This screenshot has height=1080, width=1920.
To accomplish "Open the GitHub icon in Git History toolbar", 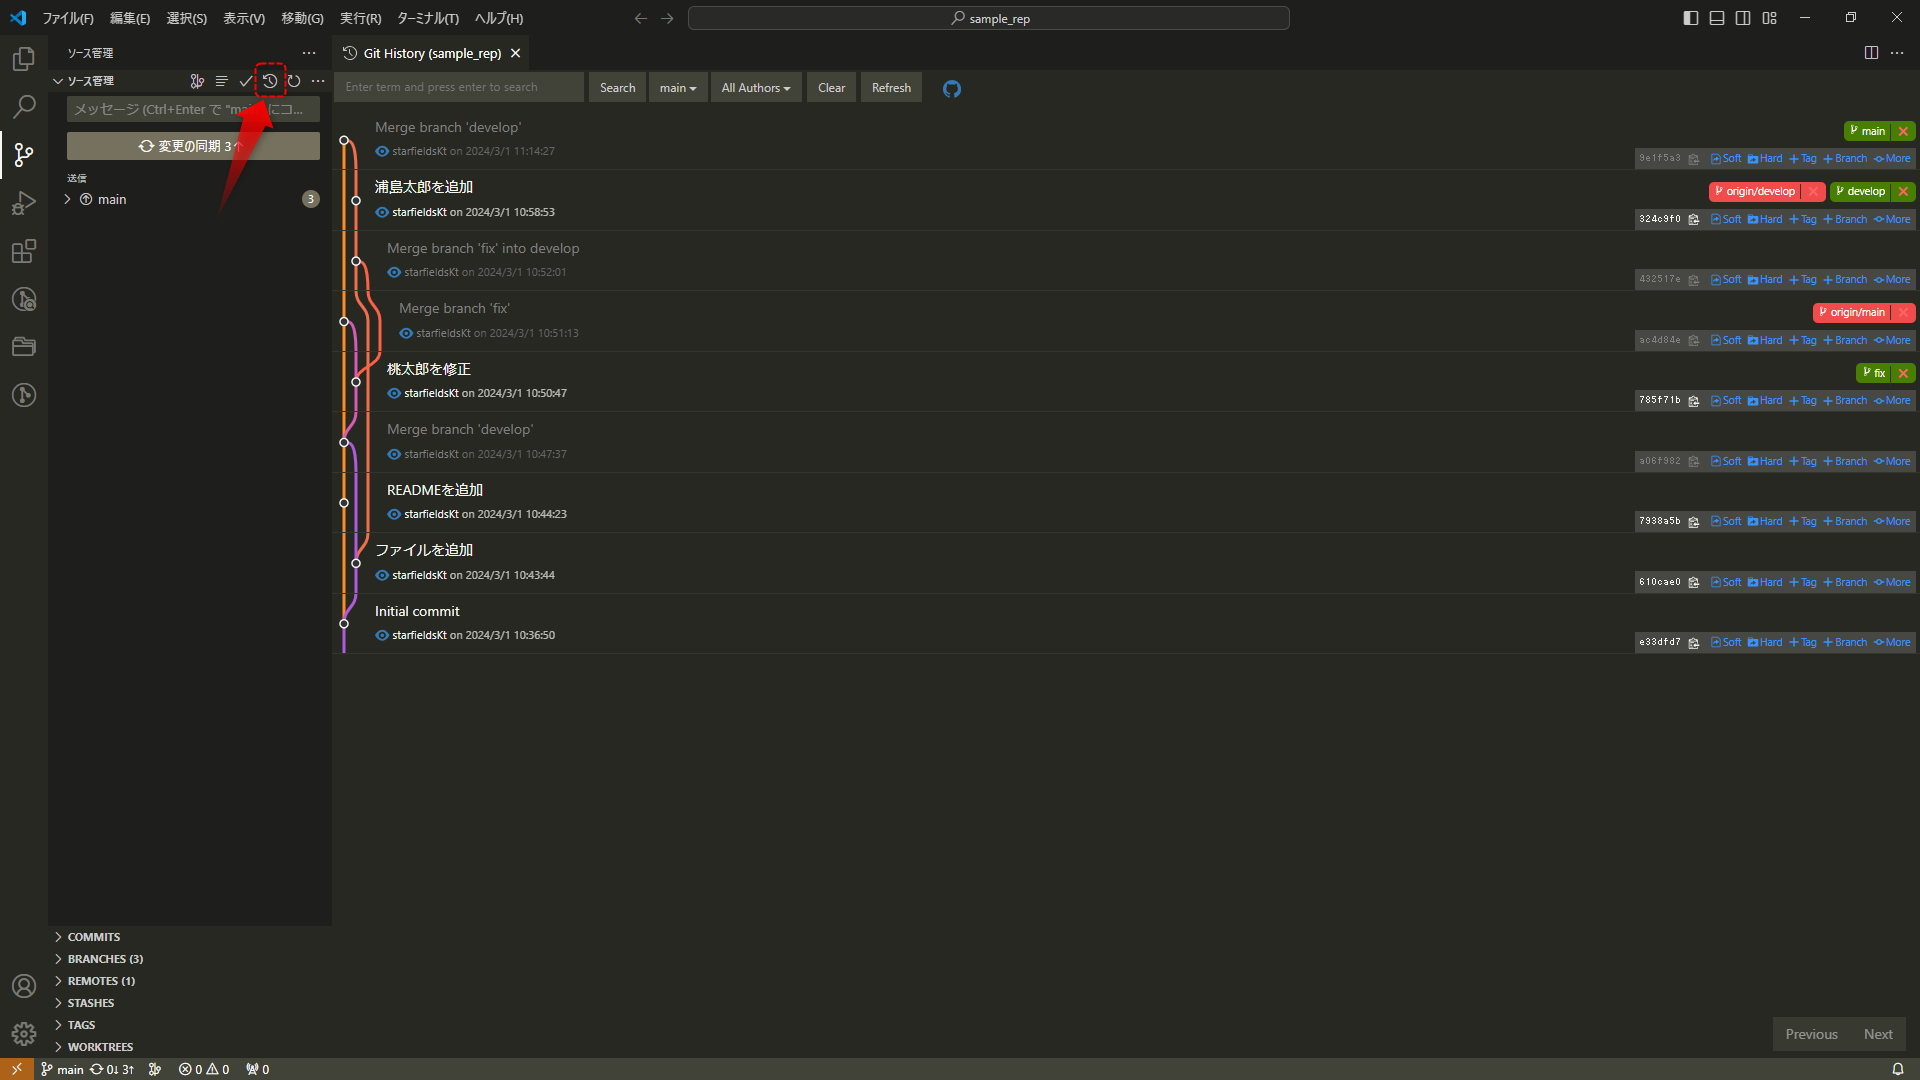I will [952, 89].
